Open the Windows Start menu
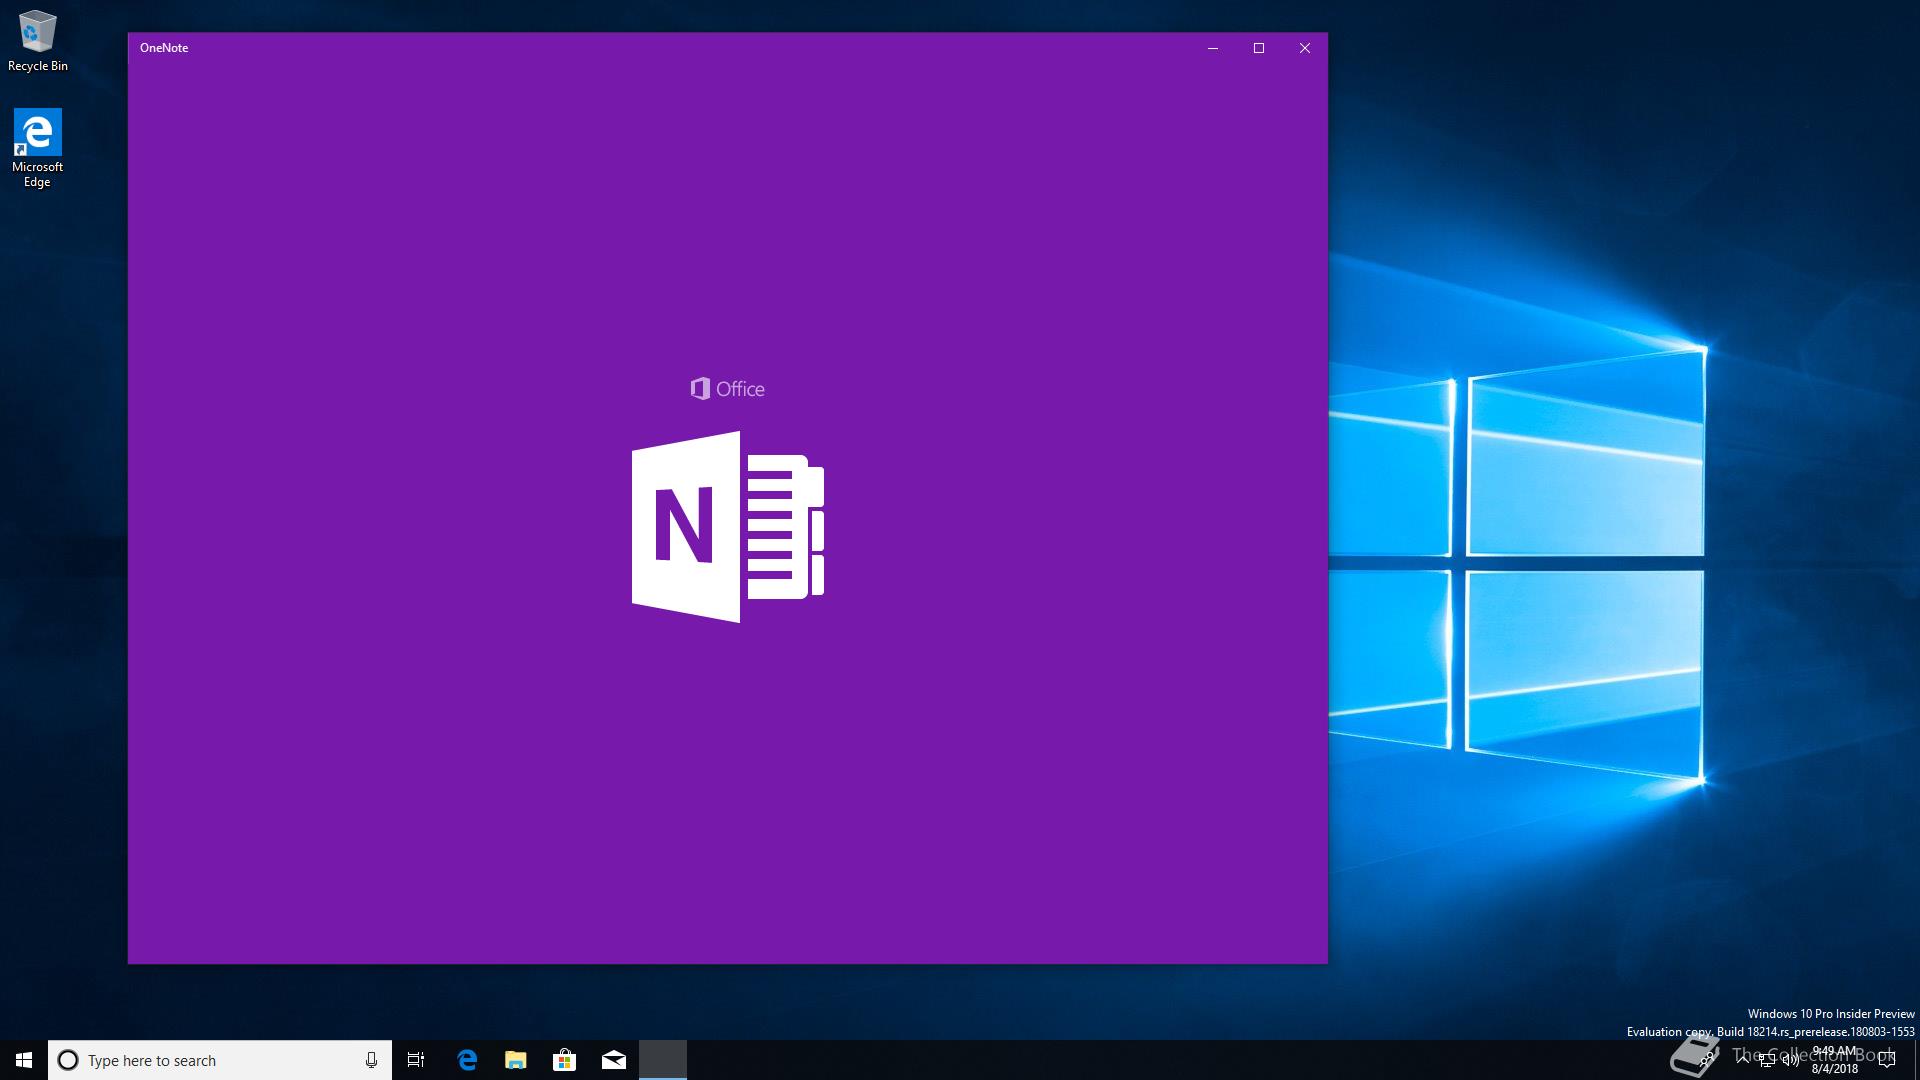Image resolution: width=1920 pixels, height=1080 pixels. [24, 1060]
